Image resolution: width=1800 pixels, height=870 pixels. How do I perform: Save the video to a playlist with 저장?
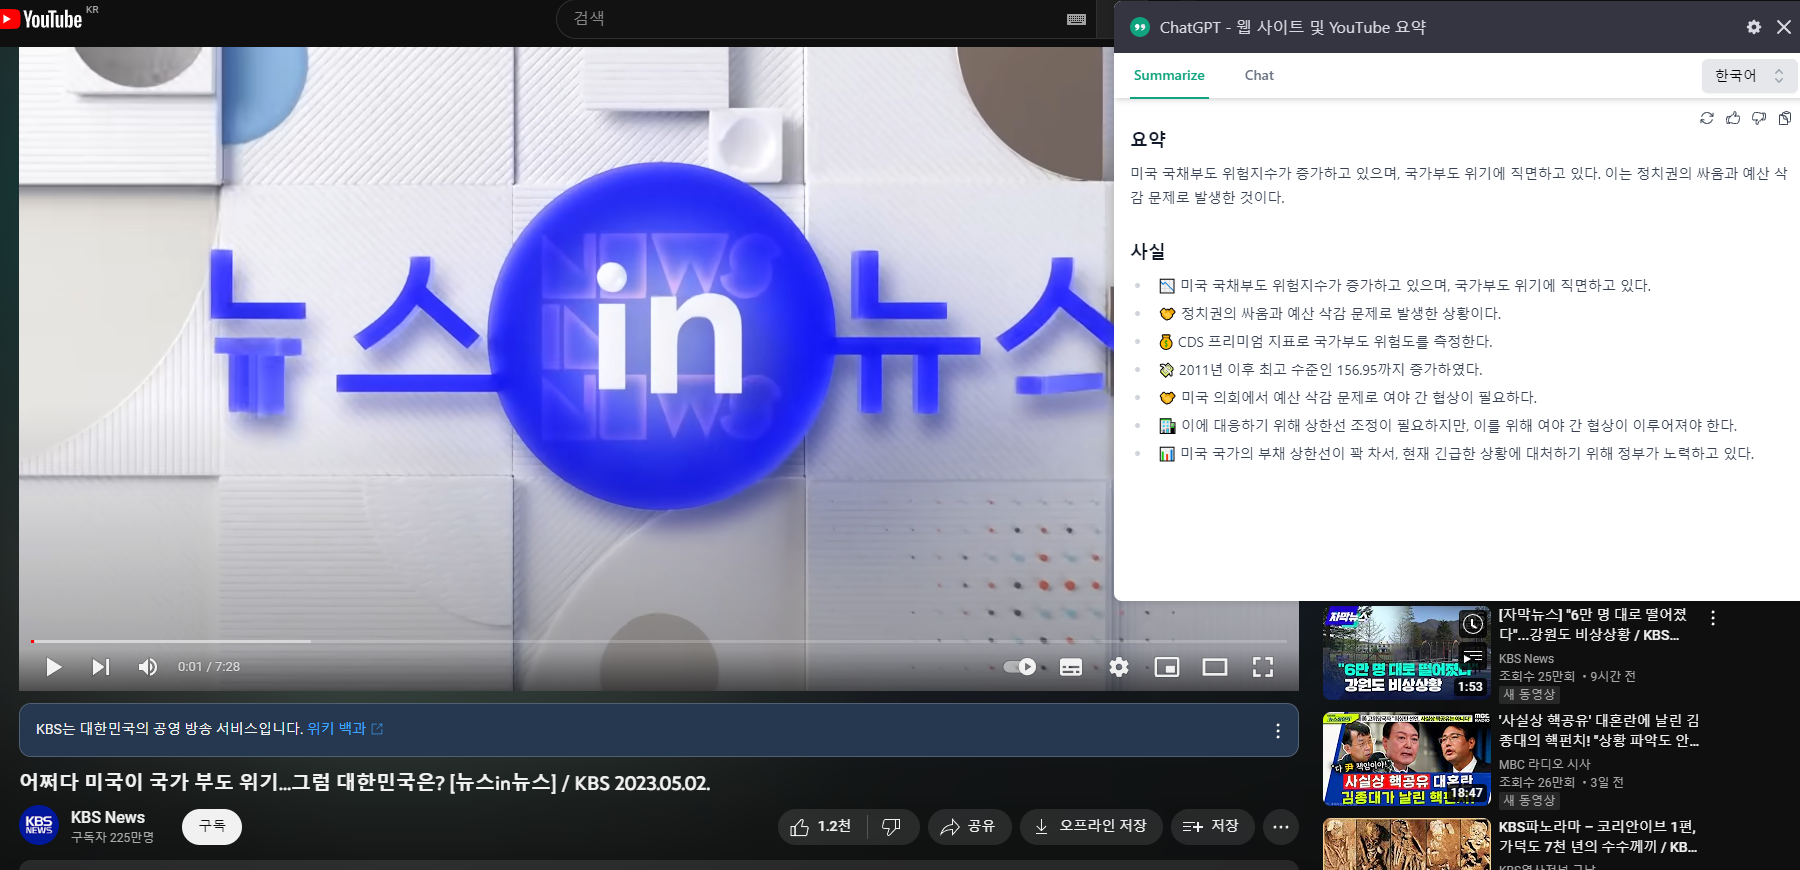[1212, 827]
